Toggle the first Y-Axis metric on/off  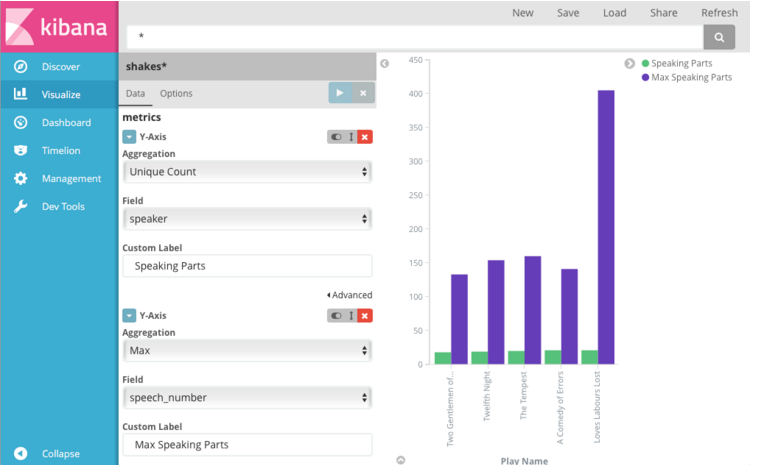click(336, 137)
